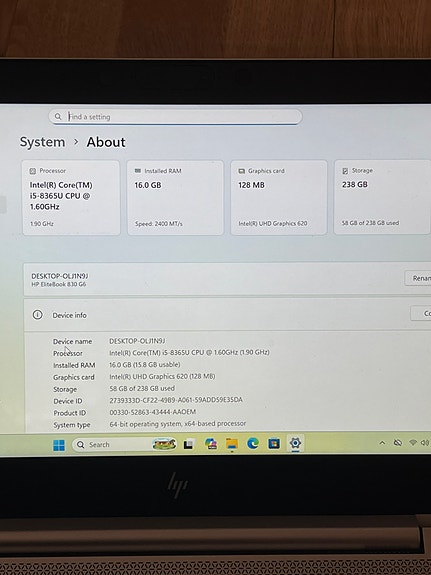The width and height of the screenshot is (431, 575).
Task: Open the Storage 238 GB card
Action: tap(382, 197)
